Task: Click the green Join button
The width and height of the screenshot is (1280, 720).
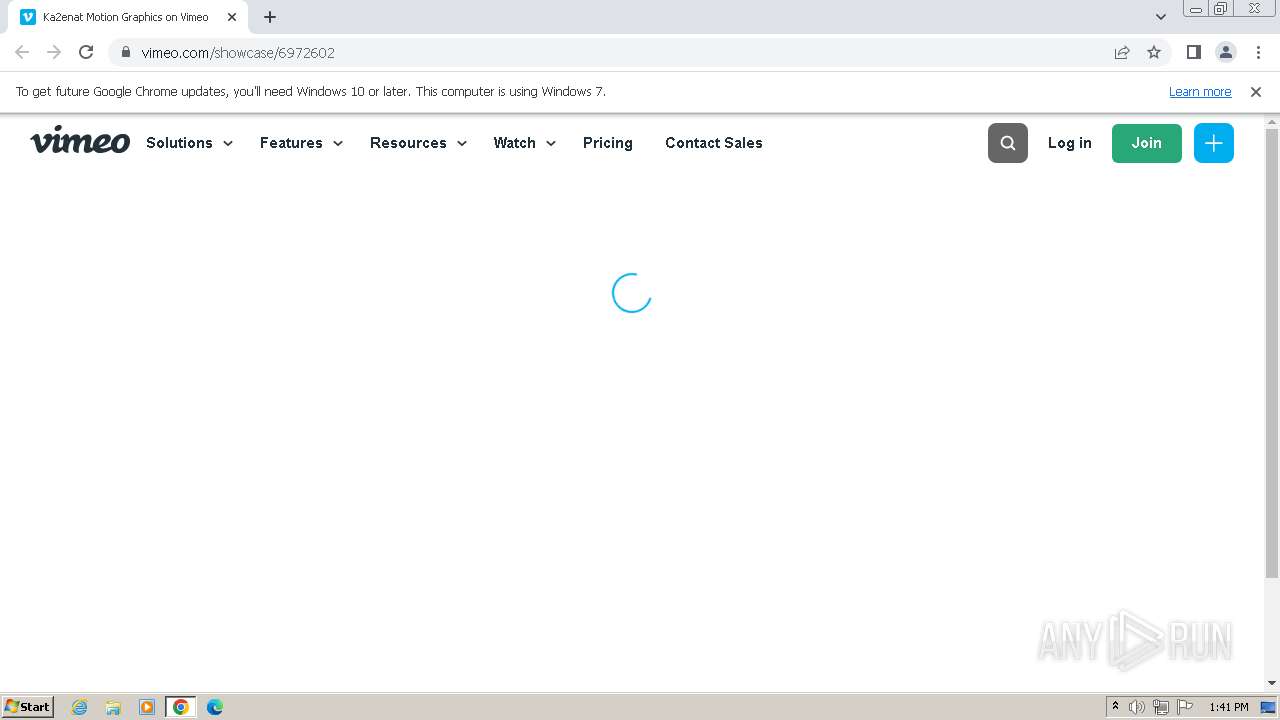Action: [x=1147, y=143]
